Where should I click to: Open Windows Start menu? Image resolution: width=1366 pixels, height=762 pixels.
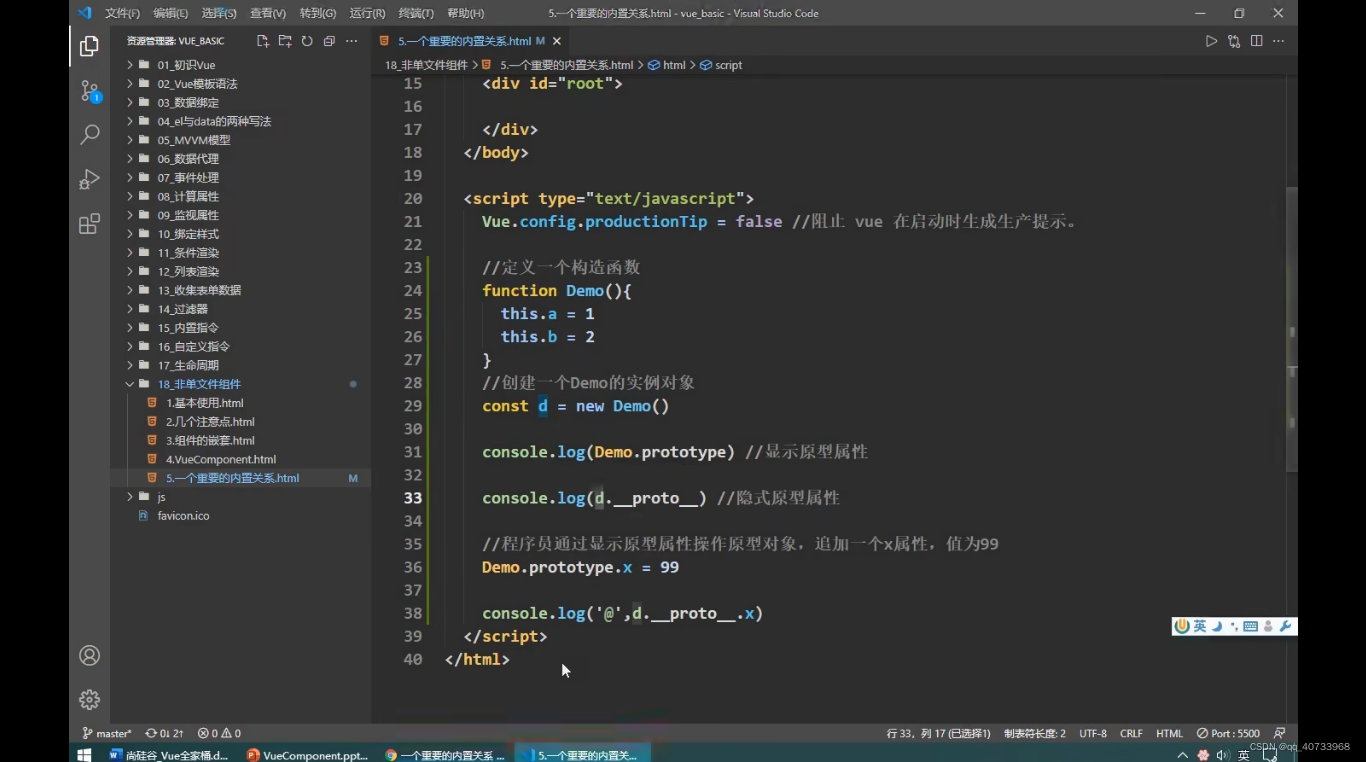(x=84, y=755)
